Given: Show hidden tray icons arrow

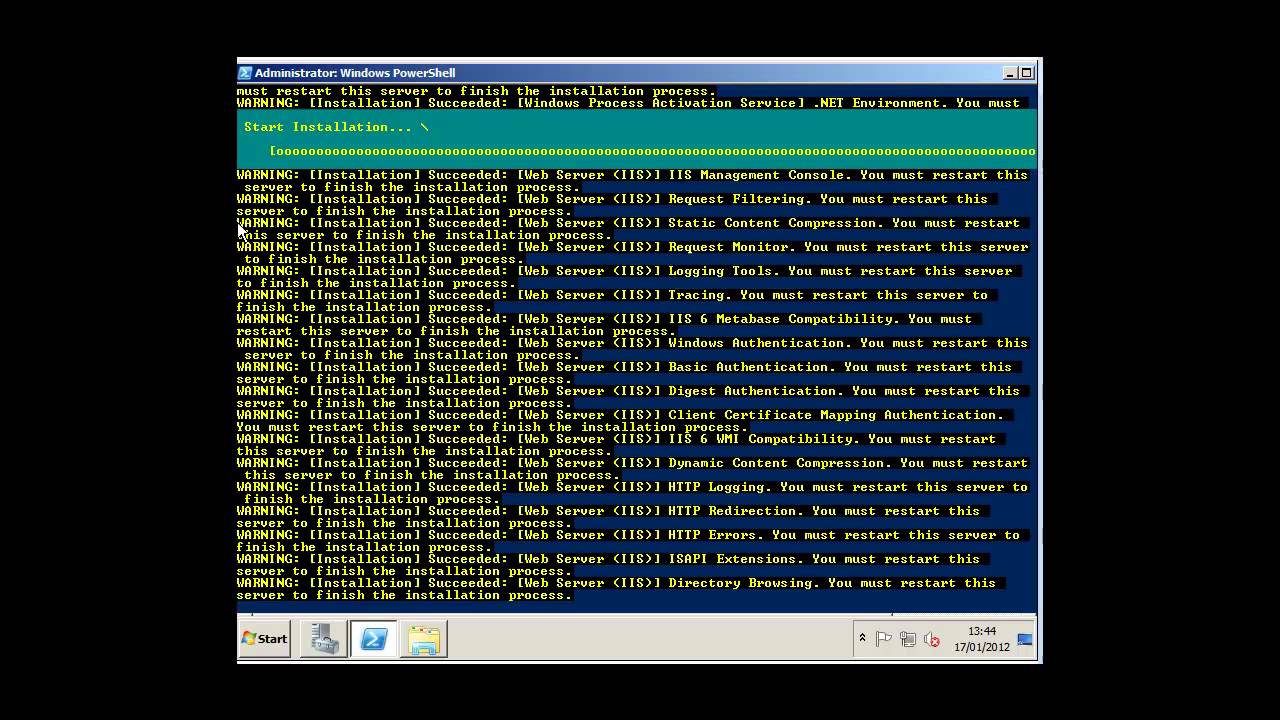Looking at the screenshot, I should (862, 638).
